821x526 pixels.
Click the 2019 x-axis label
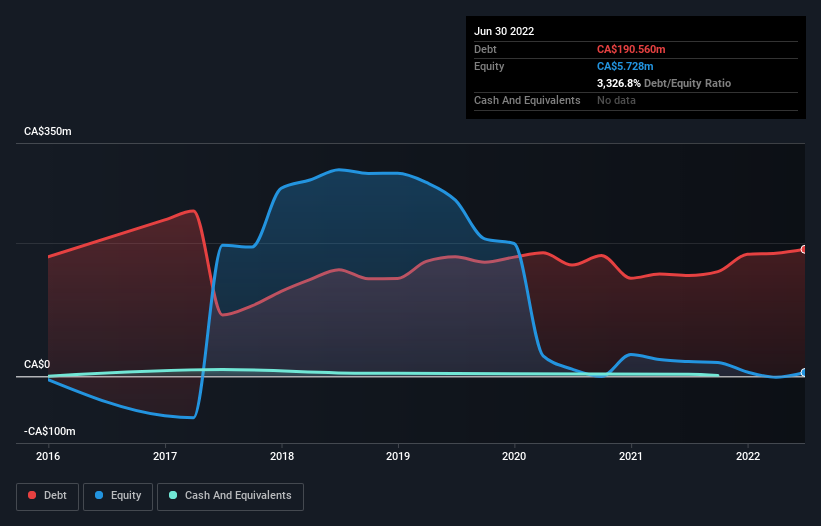[398, 456]
